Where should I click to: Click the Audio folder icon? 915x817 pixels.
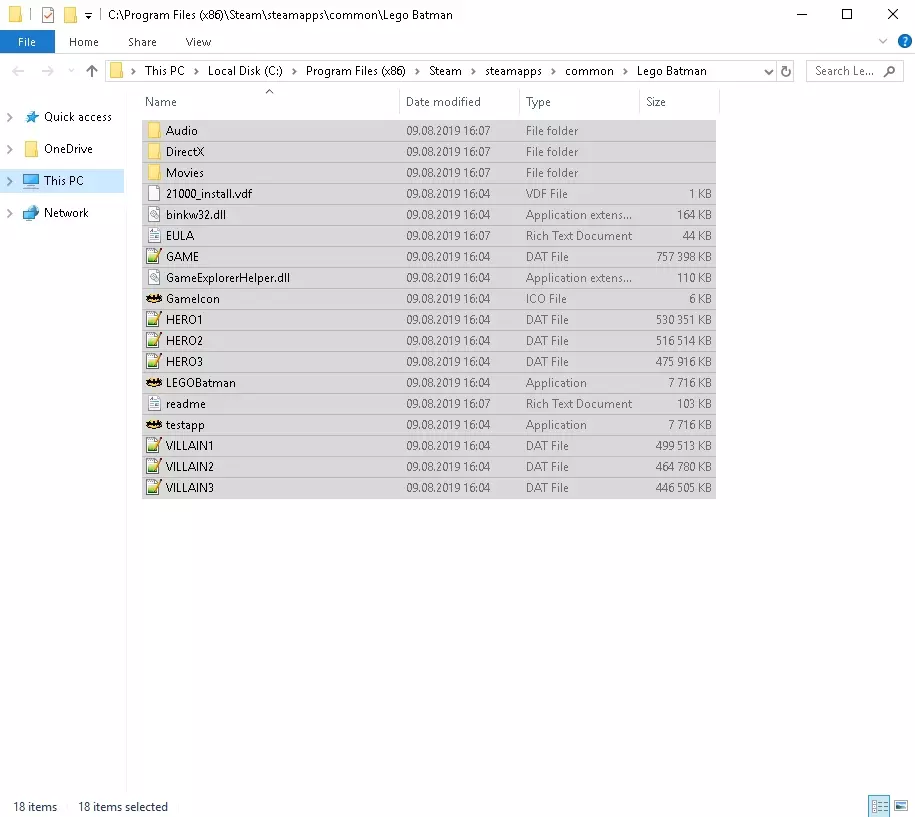click(x=154, y=131)
